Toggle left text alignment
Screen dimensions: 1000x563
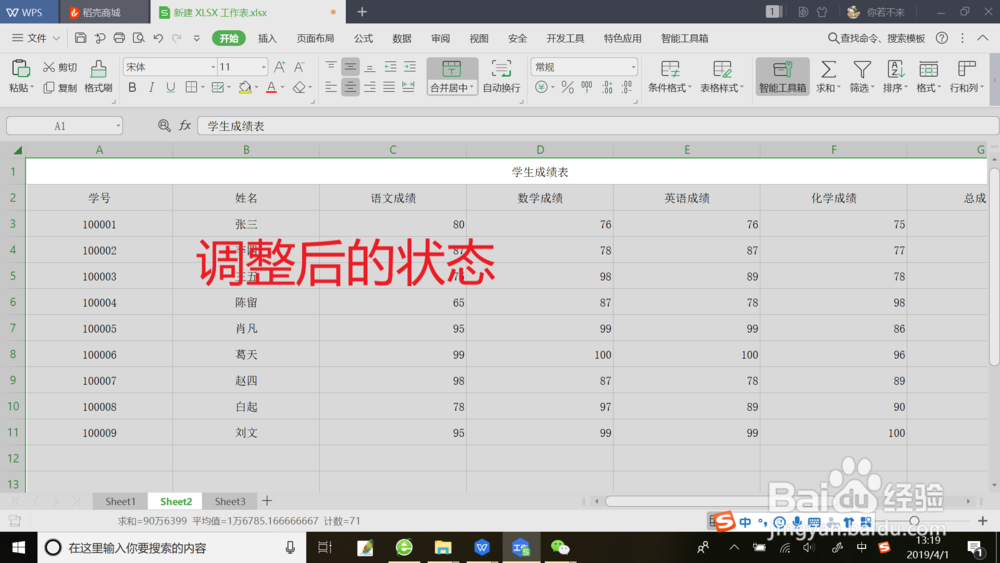point(330,87)
